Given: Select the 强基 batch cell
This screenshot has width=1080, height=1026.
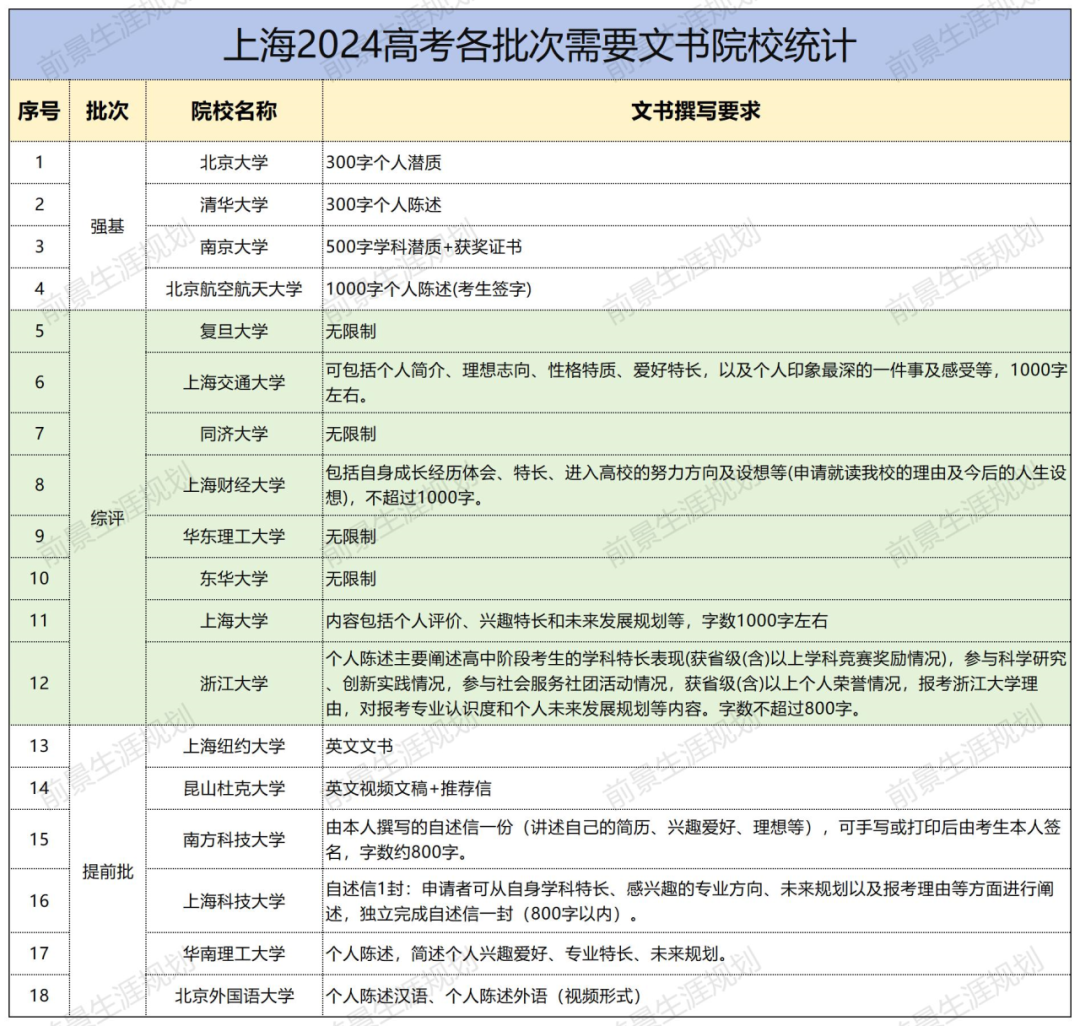Looking at the screenshot, I should (x=107, y=226).
